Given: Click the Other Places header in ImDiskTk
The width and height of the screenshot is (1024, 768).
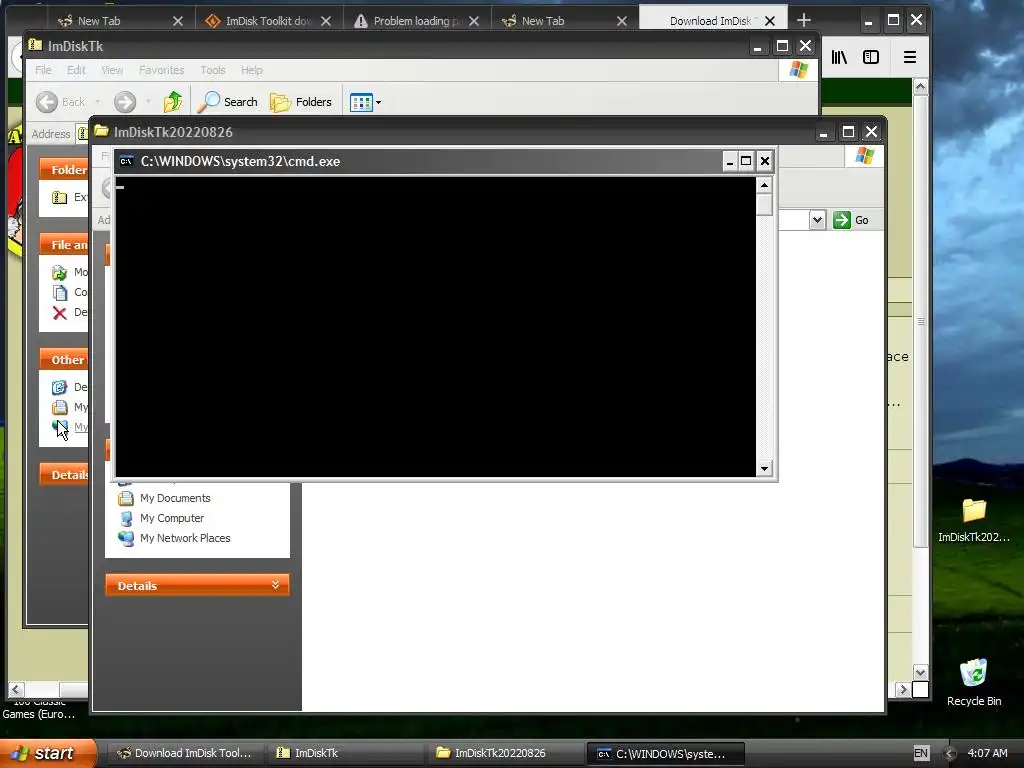Looking at the screenshot, I should tap(63, 360).
